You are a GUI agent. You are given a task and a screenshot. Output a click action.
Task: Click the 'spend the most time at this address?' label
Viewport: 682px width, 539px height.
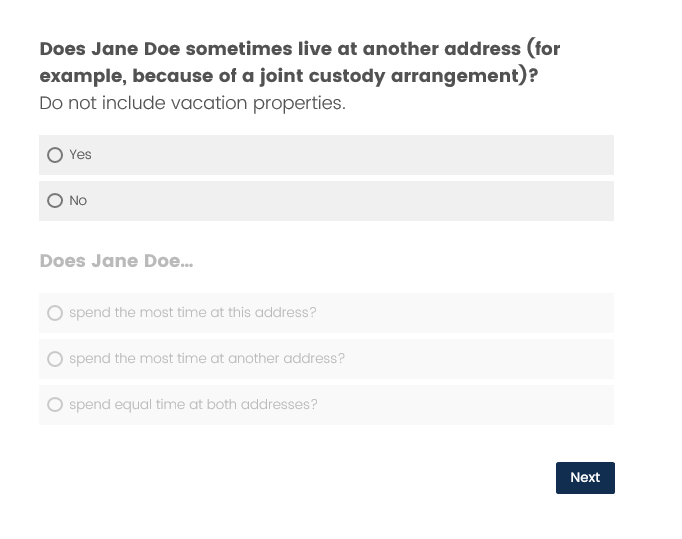[x=192, y=313]
